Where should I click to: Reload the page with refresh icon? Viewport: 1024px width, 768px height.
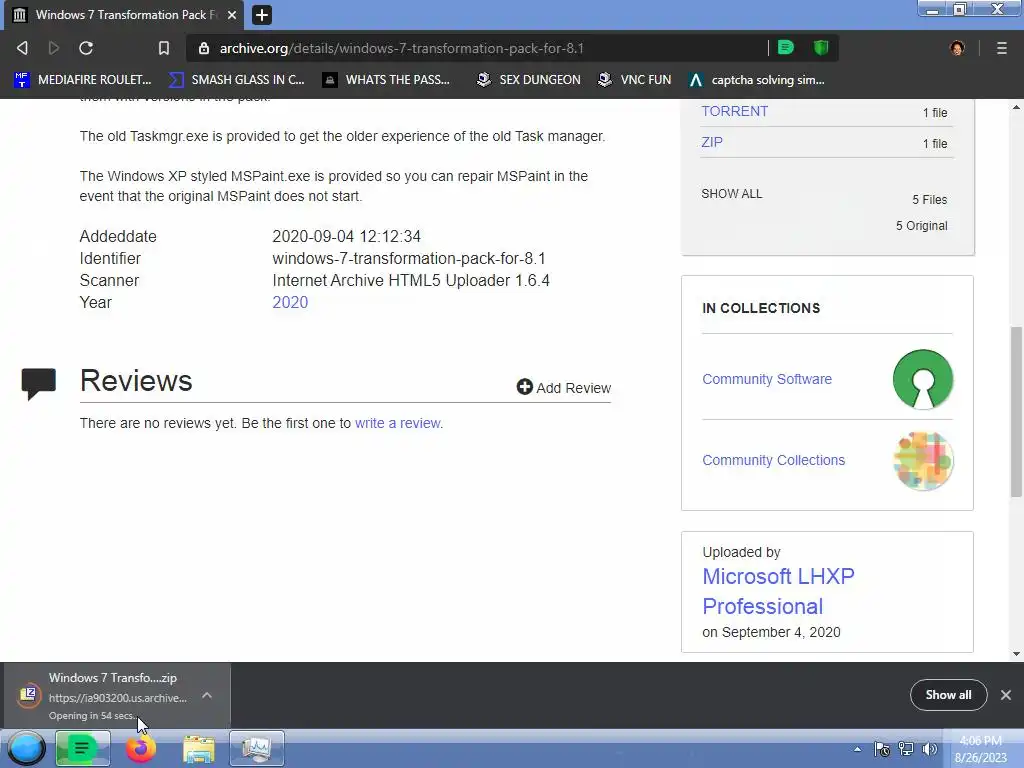[x=86, y=48]
